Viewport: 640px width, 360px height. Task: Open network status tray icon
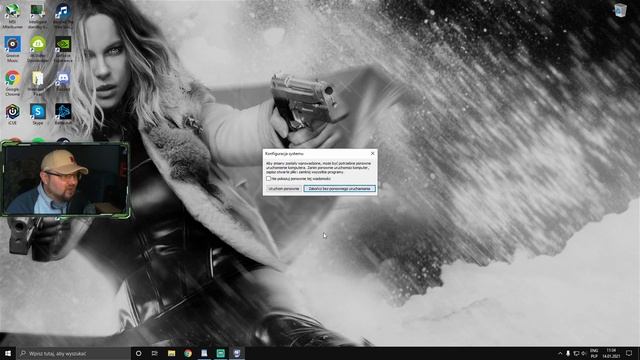576,353
